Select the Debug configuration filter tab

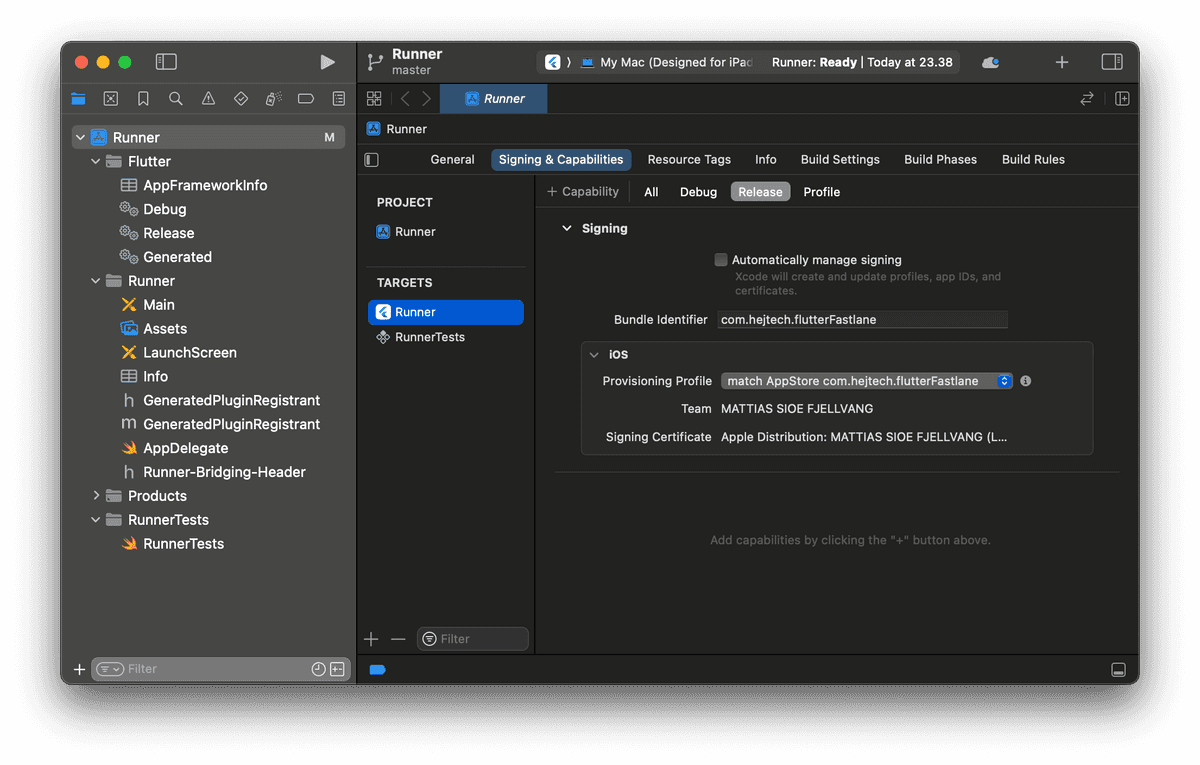pyautogui.click(x=697, y=191)
